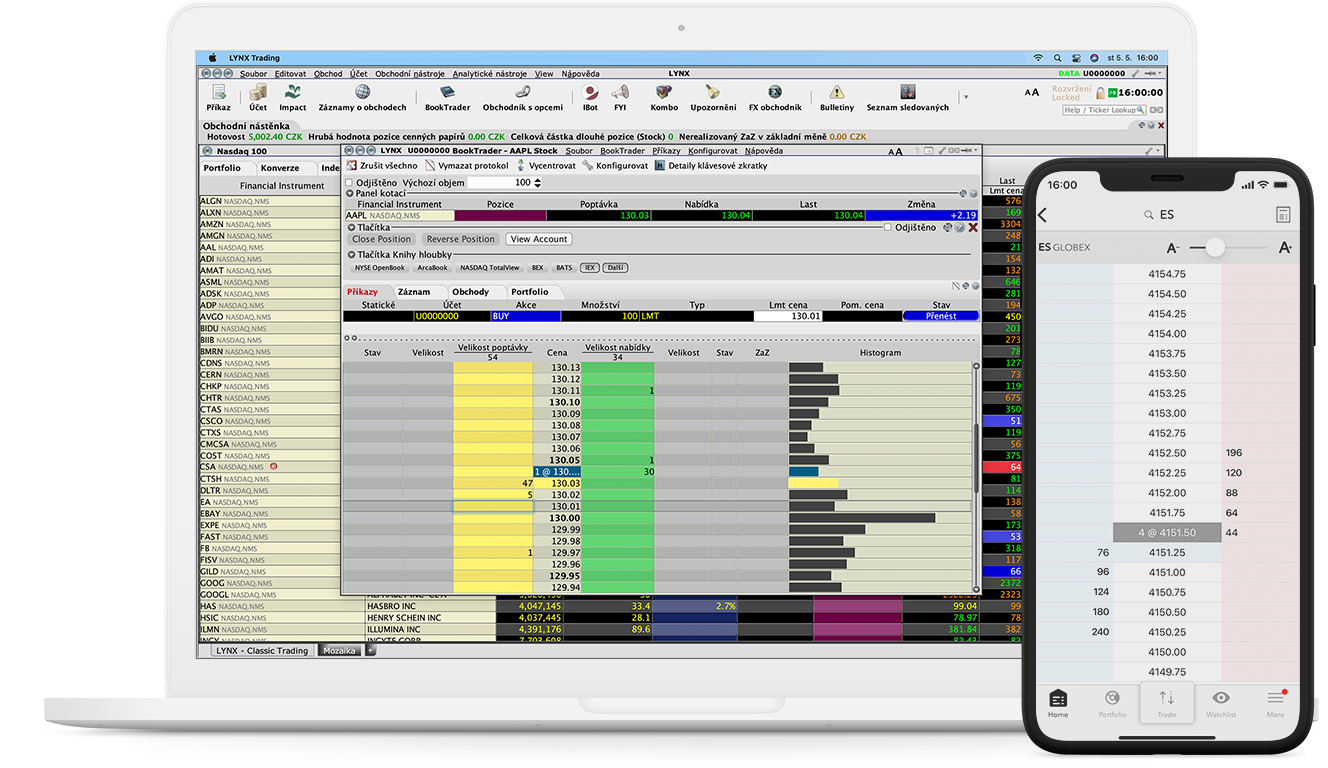Open phone Trade tab

tap(1166, 703)
